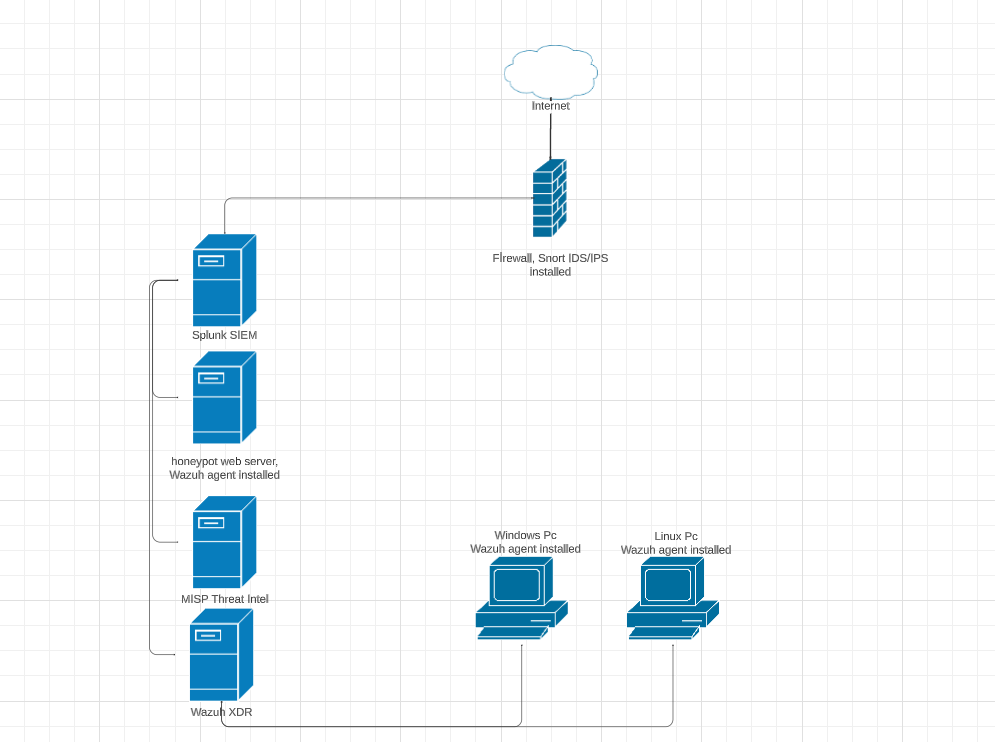Image resolution: width=995 pixels, height=742 pixels.
Task: Select the "Wazuh XDR" label
Action: click(221, 712)
